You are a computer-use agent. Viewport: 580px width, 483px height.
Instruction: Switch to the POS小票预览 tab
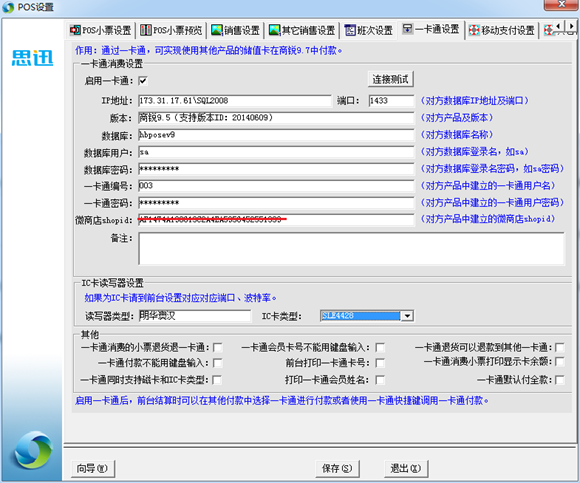click(172, 30)
